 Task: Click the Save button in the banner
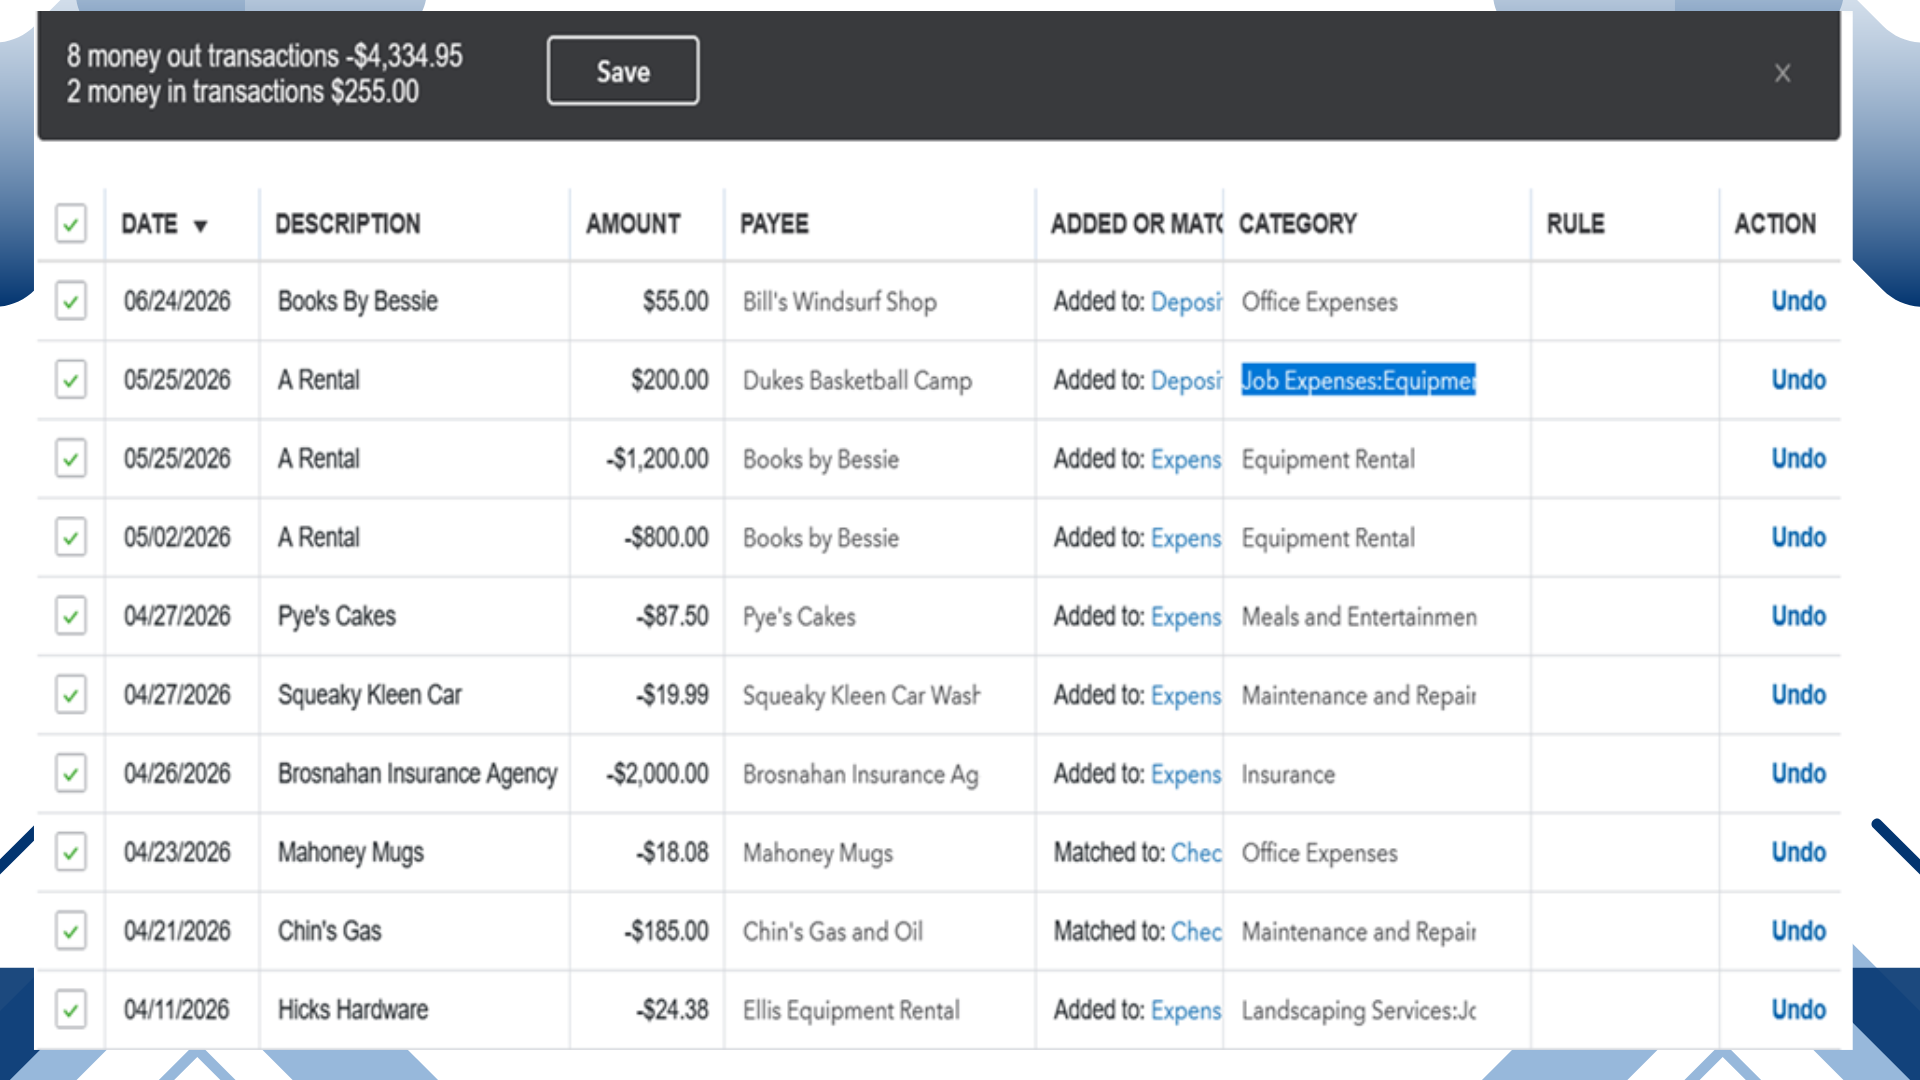pos(622,71)
